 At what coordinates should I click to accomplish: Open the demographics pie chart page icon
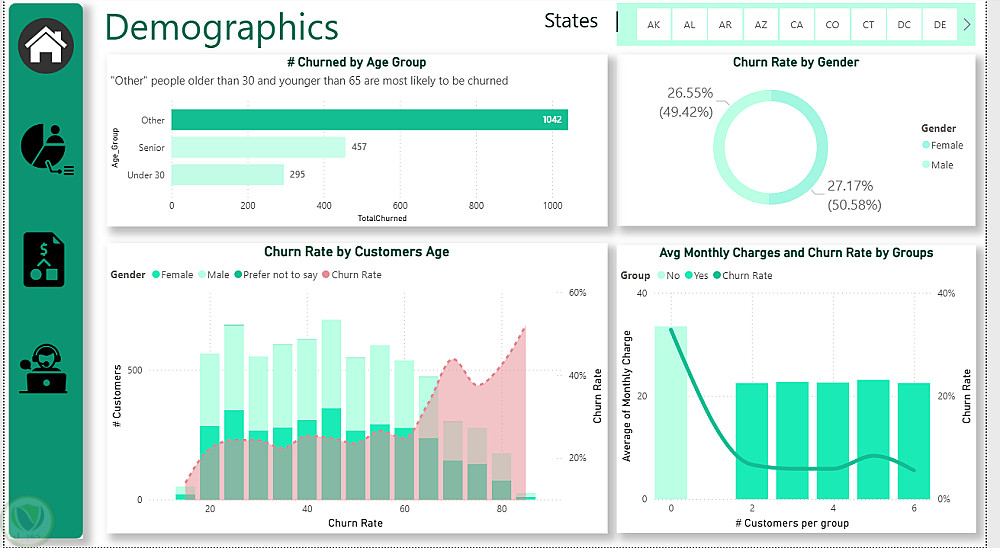click(x=45, y=149)
